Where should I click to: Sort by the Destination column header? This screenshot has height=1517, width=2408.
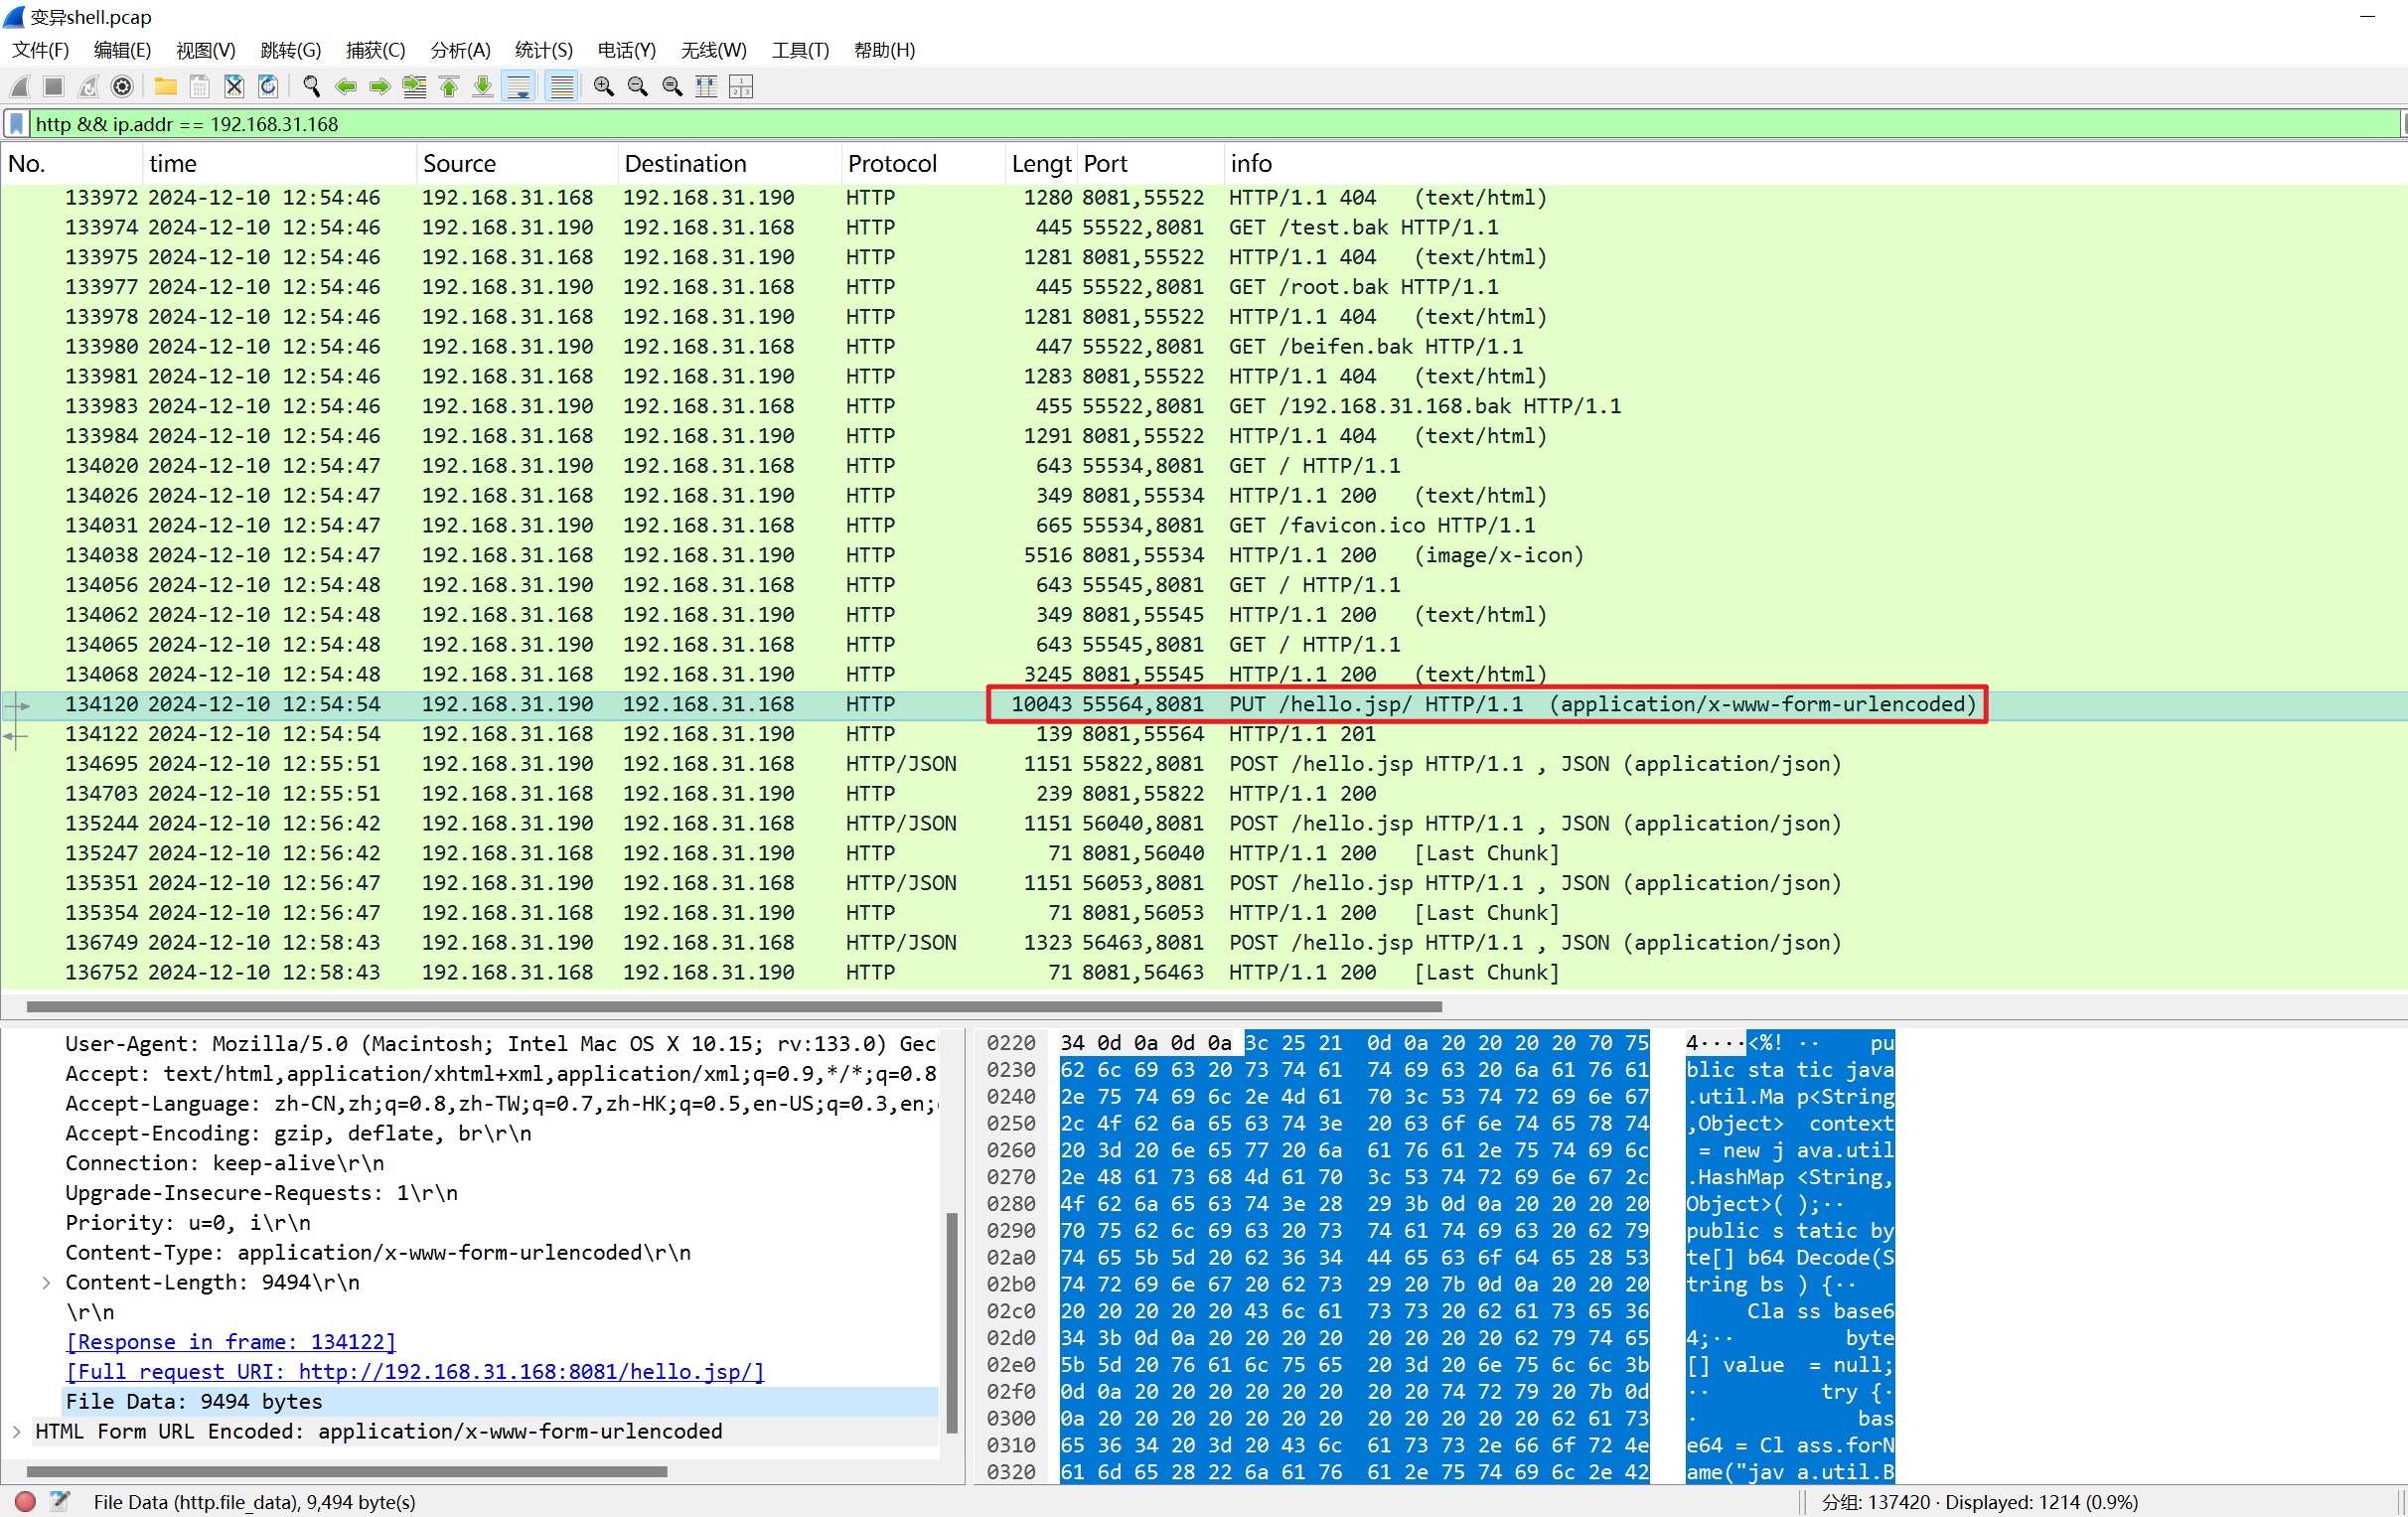coord(729,163)
